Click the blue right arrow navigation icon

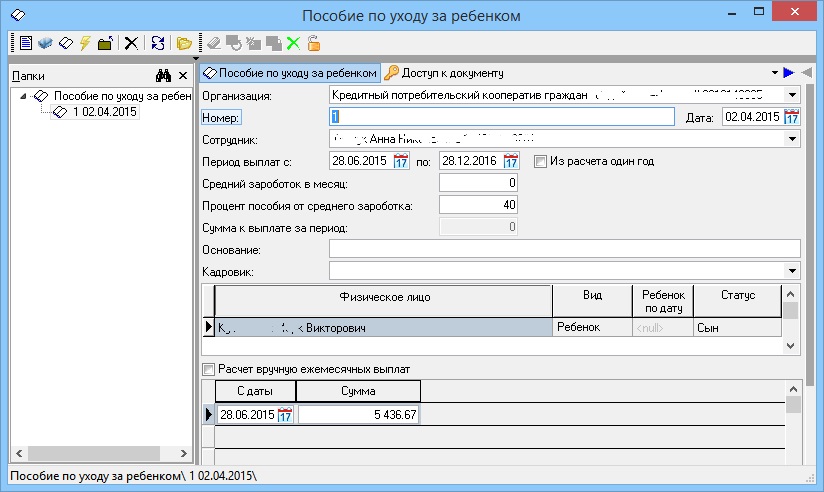pyautogui.click(x=788, y=73)
